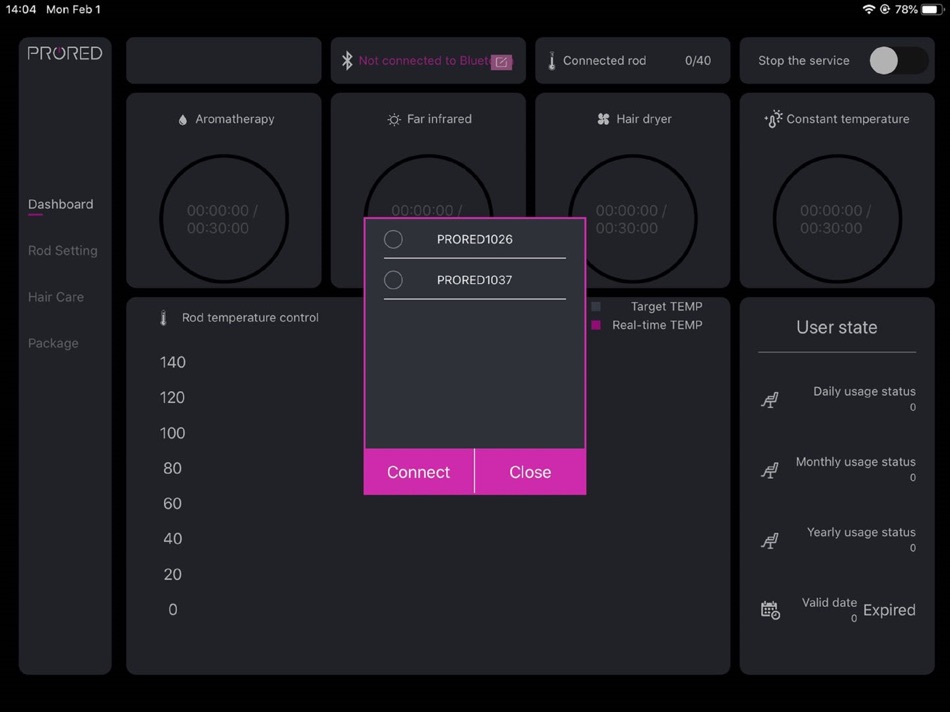Click the 'Not connected to Bluet' text
Screen dimensions: 950x712
point(424,61)
